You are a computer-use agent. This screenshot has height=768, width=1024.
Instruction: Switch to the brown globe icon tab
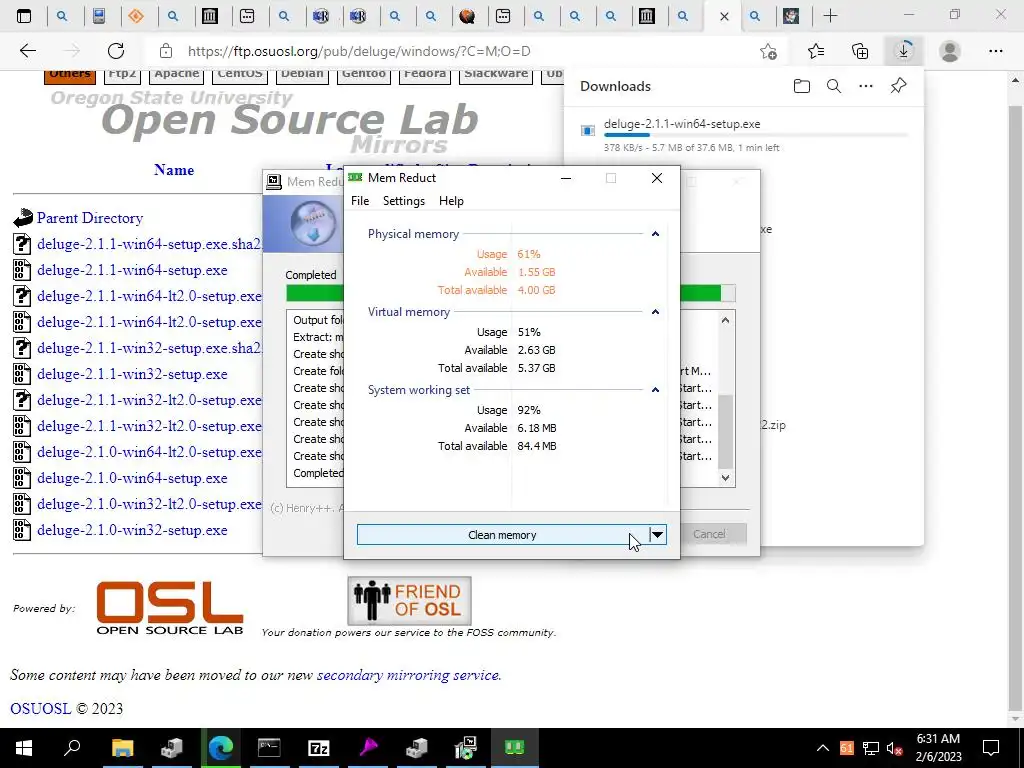[467, 16]
